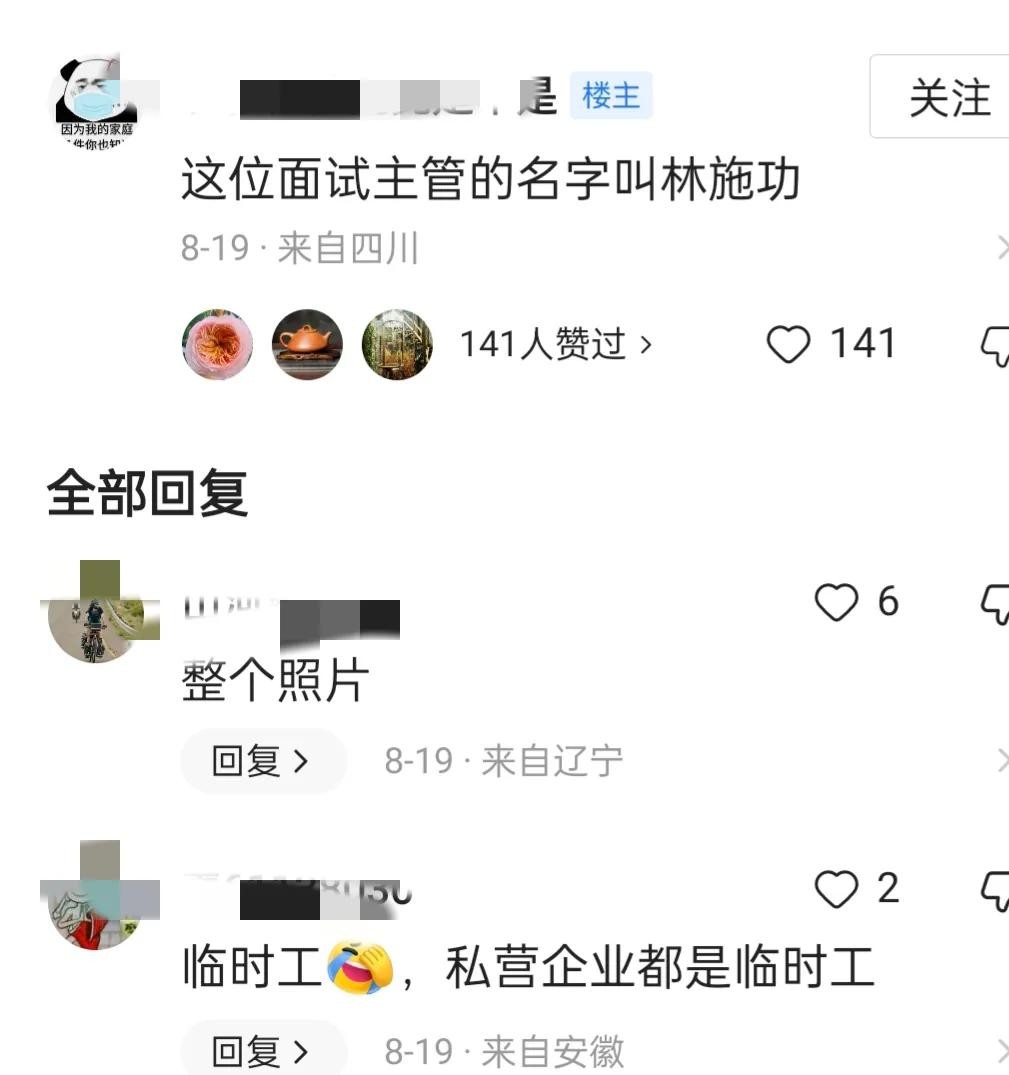
Task: Dislike the main post by 楼主
Action: (x=995, y=346)
